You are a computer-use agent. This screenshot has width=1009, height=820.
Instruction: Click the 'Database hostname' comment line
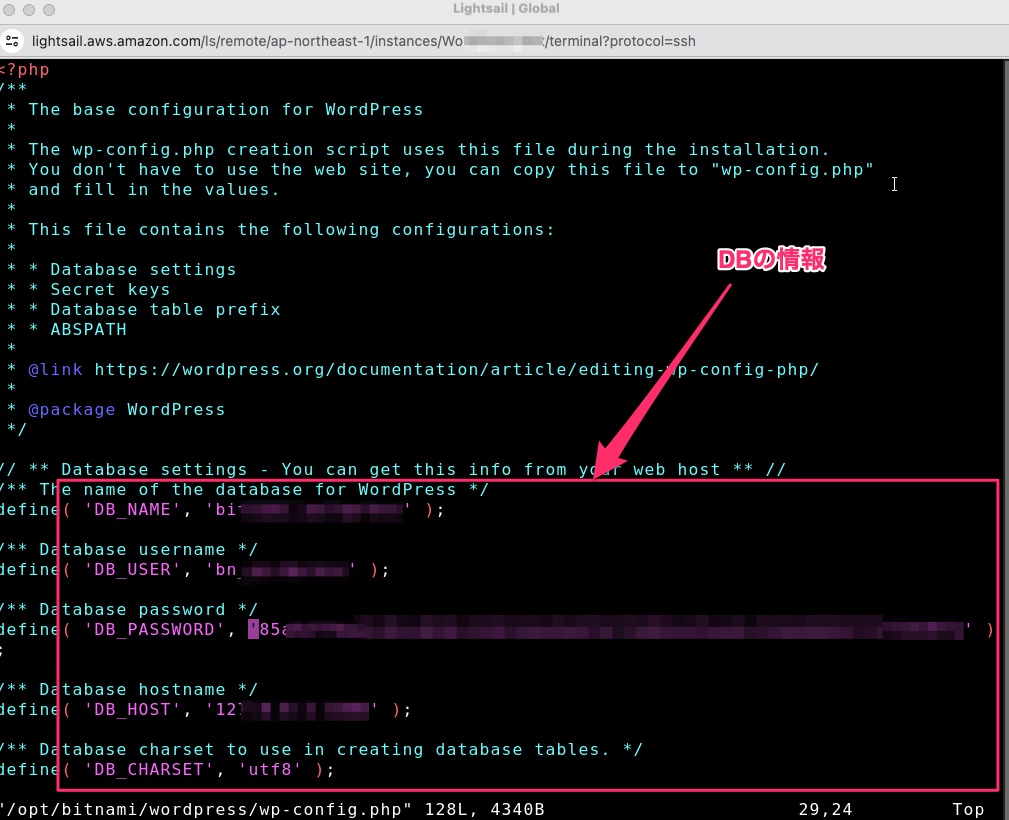[129, 689]
